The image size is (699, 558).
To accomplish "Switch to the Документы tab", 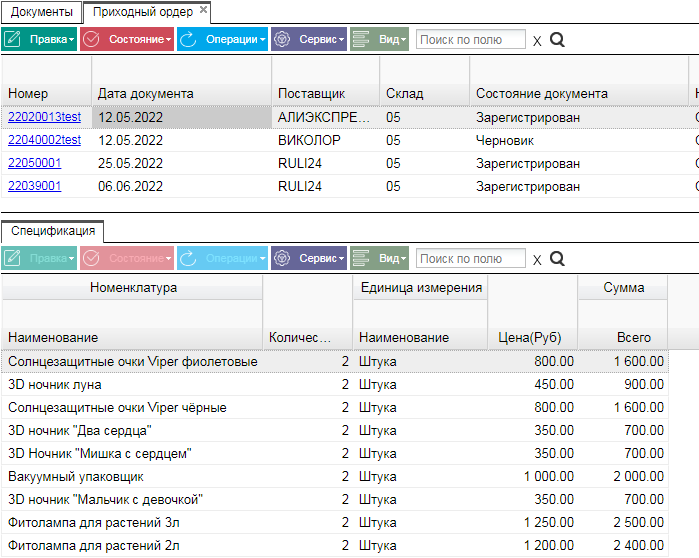I will 41,12.
